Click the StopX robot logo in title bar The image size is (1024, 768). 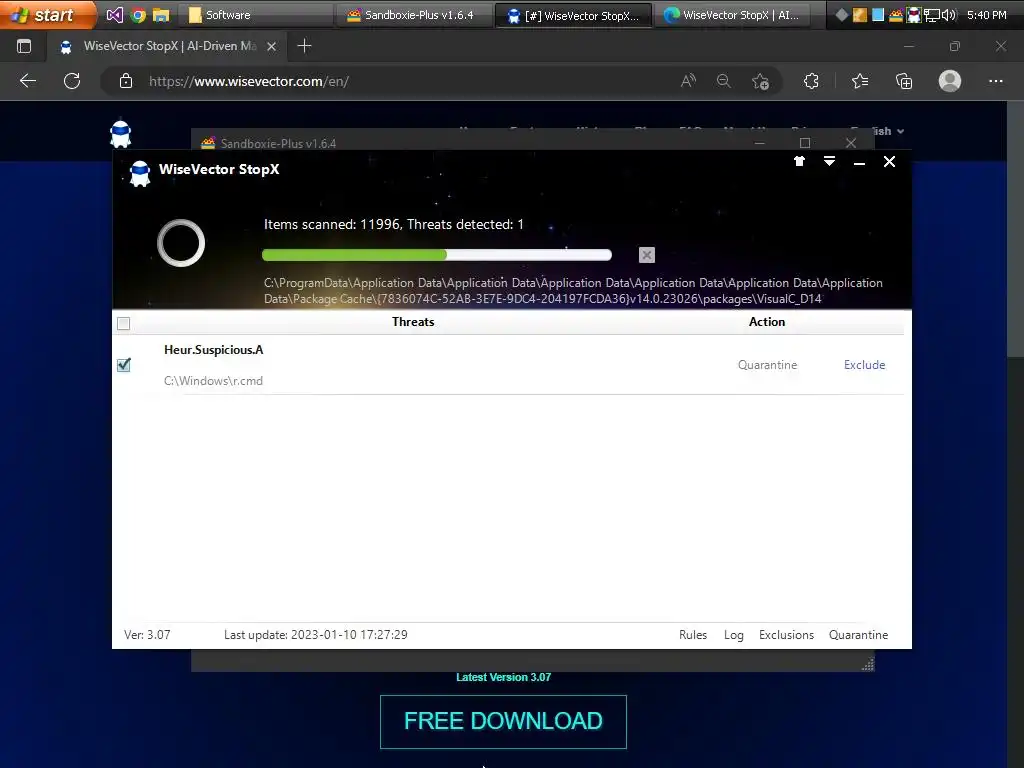click(x=140, y=173)
